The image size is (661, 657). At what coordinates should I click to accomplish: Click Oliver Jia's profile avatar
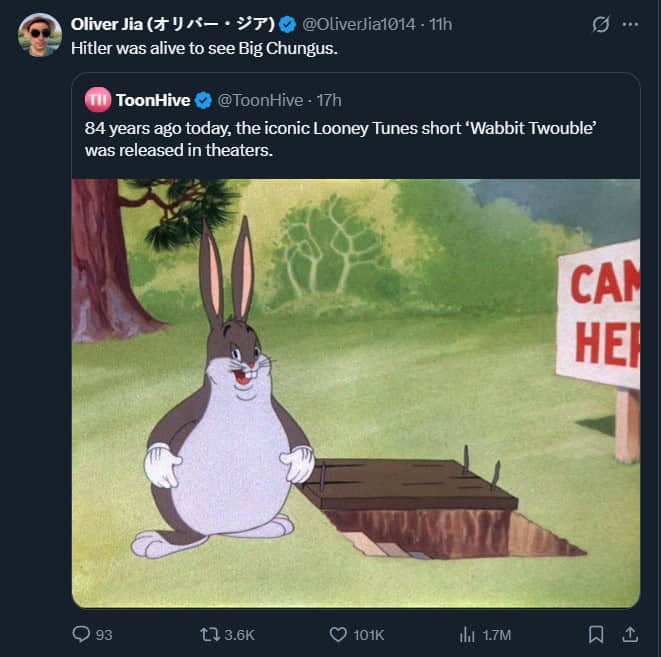39,35
